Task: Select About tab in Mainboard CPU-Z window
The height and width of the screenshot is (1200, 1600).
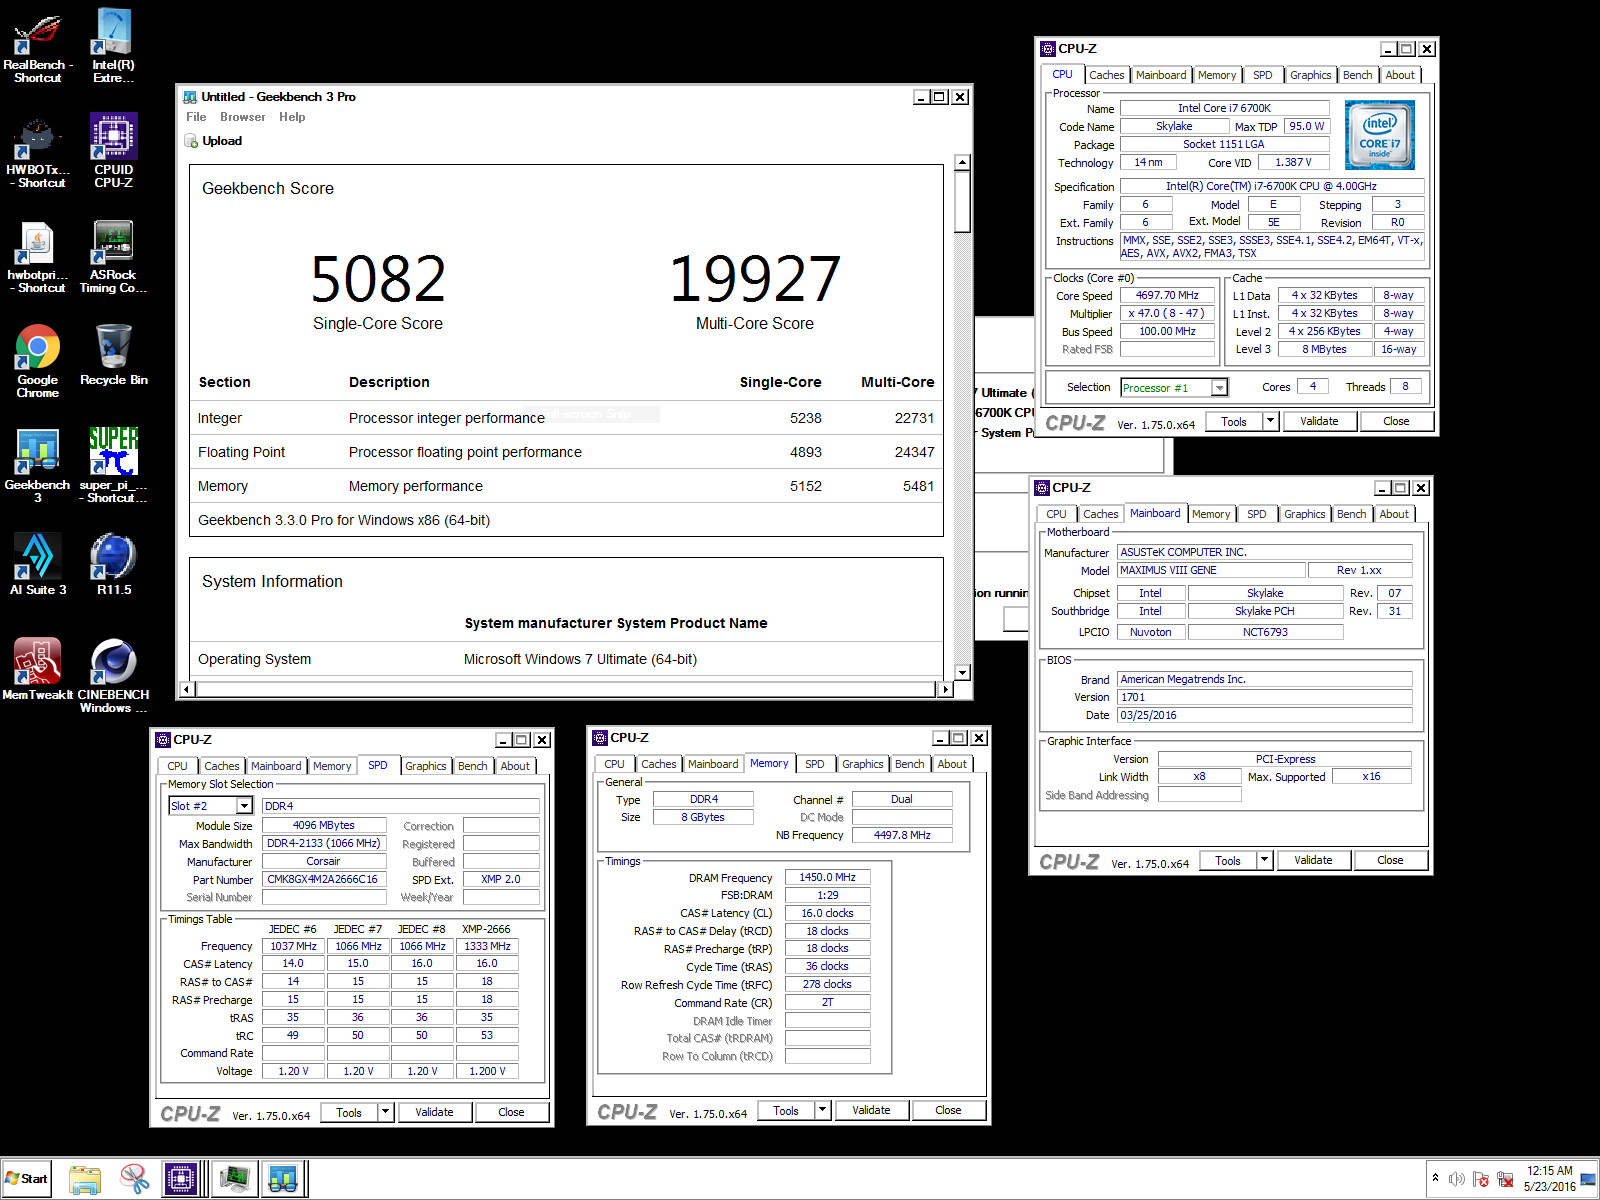Action: (1394, 514)
